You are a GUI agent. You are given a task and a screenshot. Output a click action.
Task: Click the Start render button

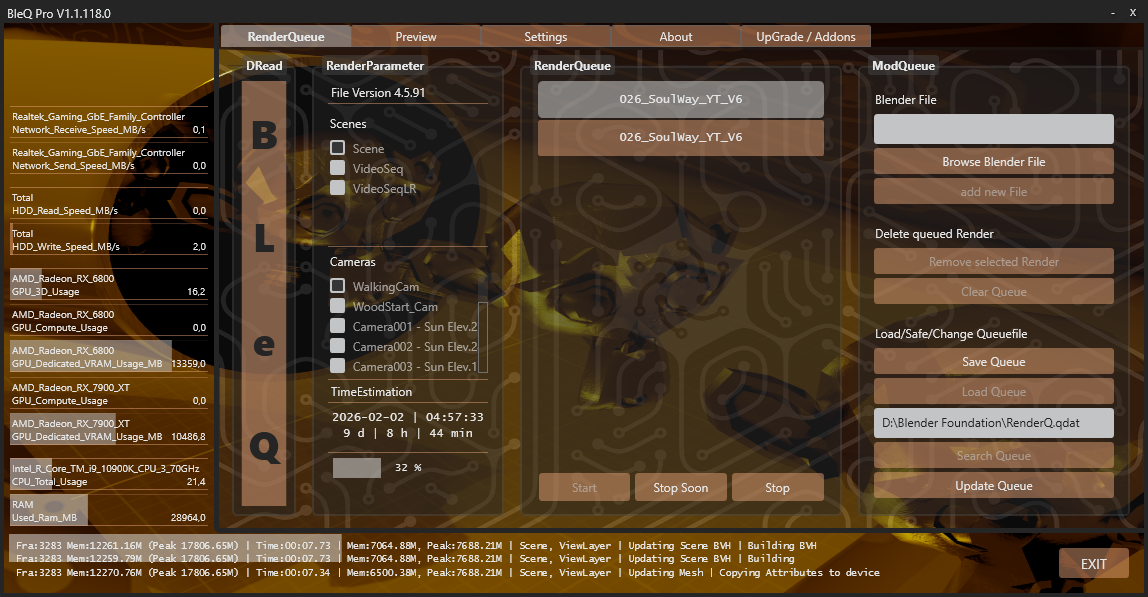pos(584,487)
